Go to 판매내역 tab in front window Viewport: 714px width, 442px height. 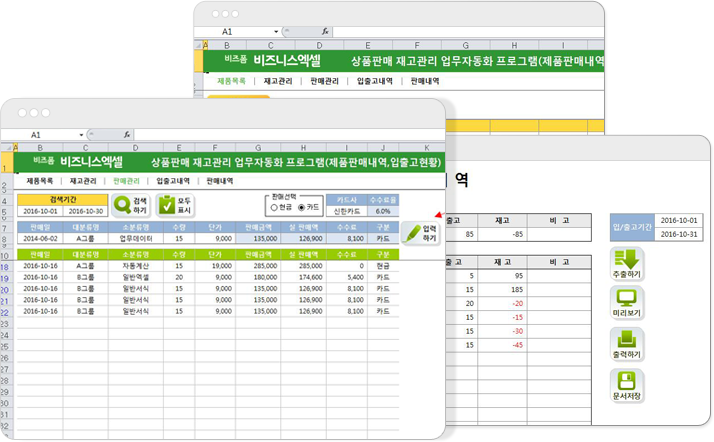(220, 181)
